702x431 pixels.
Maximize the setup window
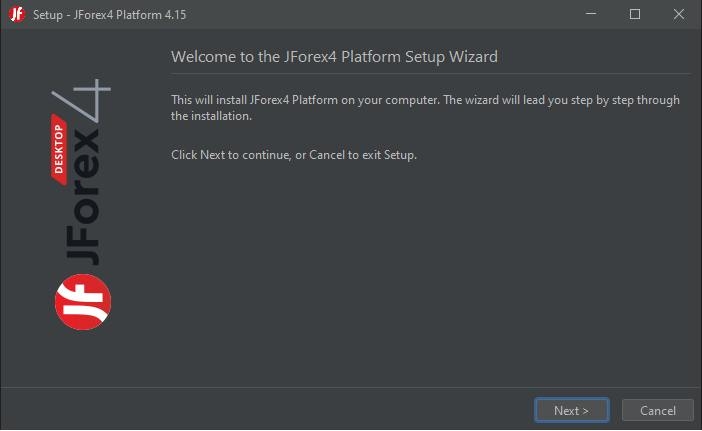pyautogui.click(x=635, y=14)
